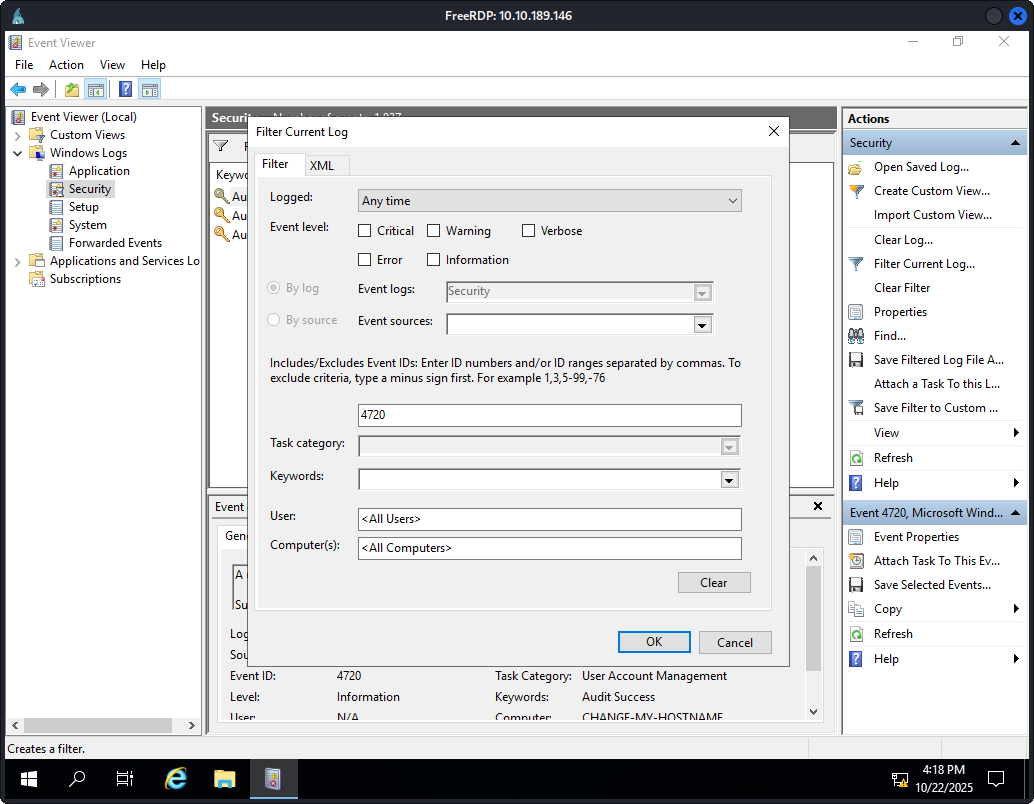
Task: Click the Find binoculars icon
Action: click(x=856, y=336)
